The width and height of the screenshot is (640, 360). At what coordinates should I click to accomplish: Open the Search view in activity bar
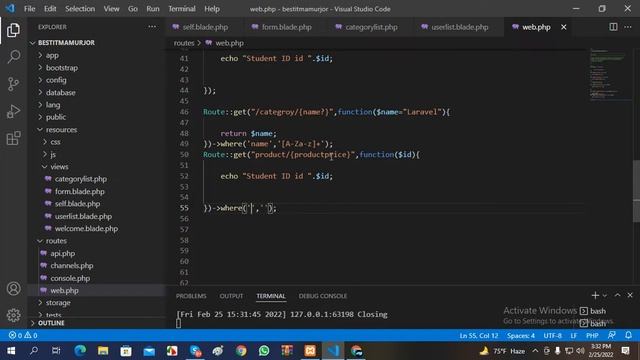point(13,57)
